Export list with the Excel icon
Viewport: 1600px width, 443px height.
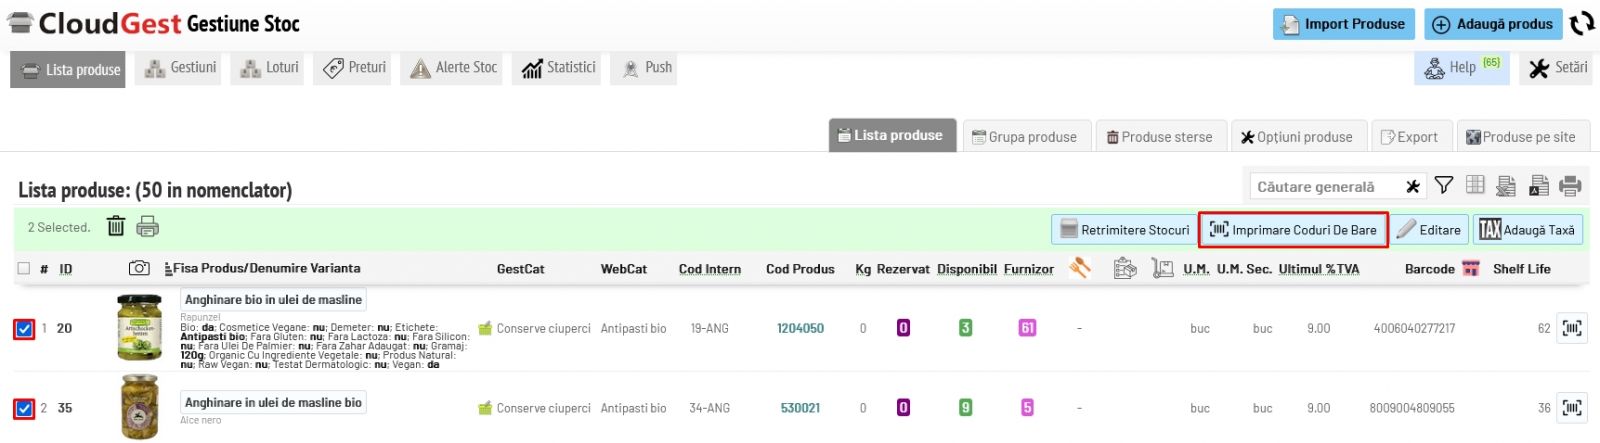pos(1506,185)
